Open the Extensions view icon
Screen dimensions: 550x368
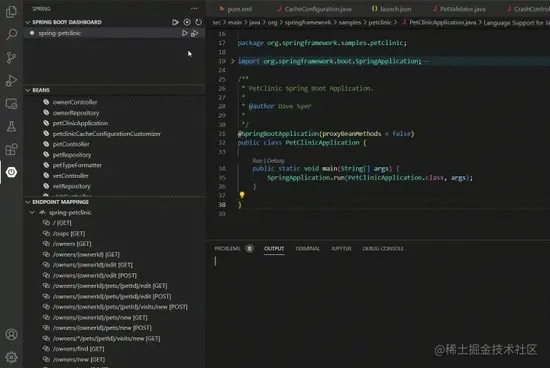tap(11, 149)
